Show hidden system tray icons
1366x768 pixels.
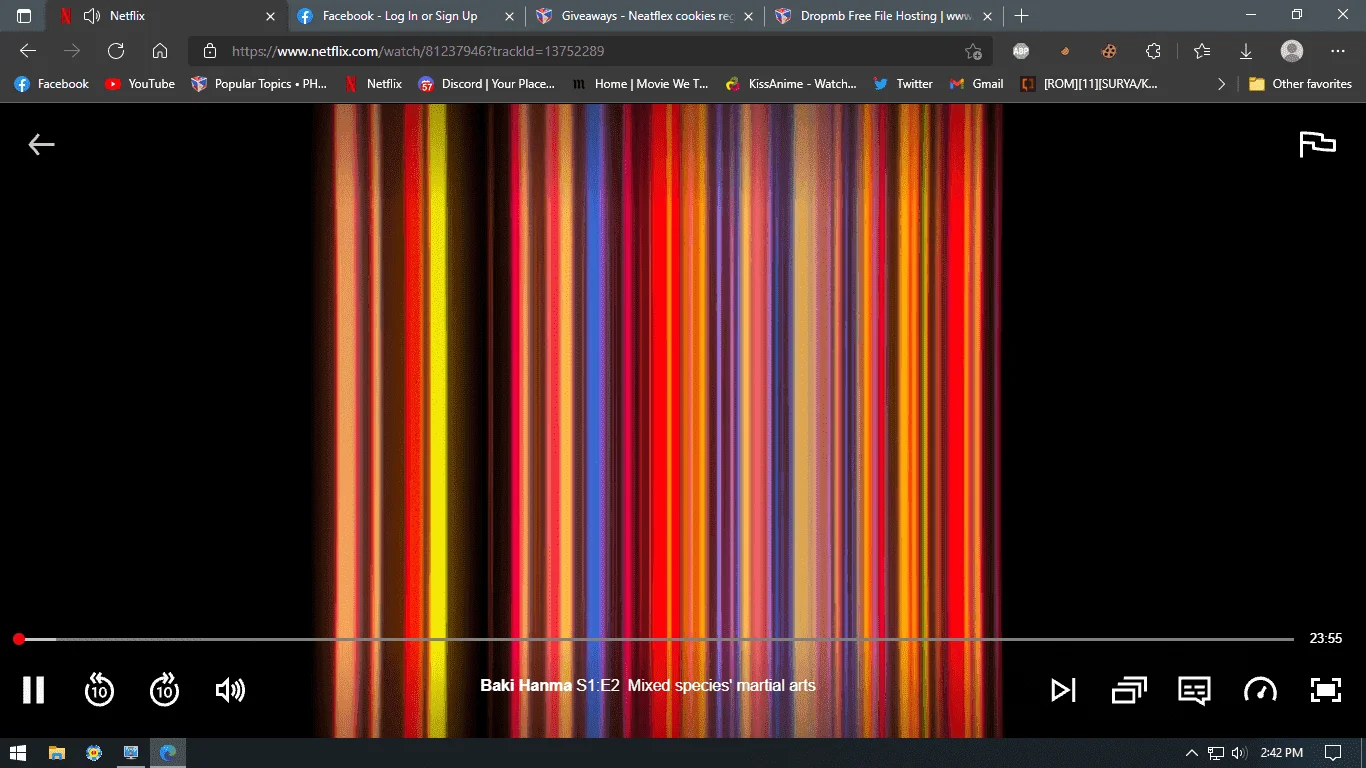click(1192, 752)
